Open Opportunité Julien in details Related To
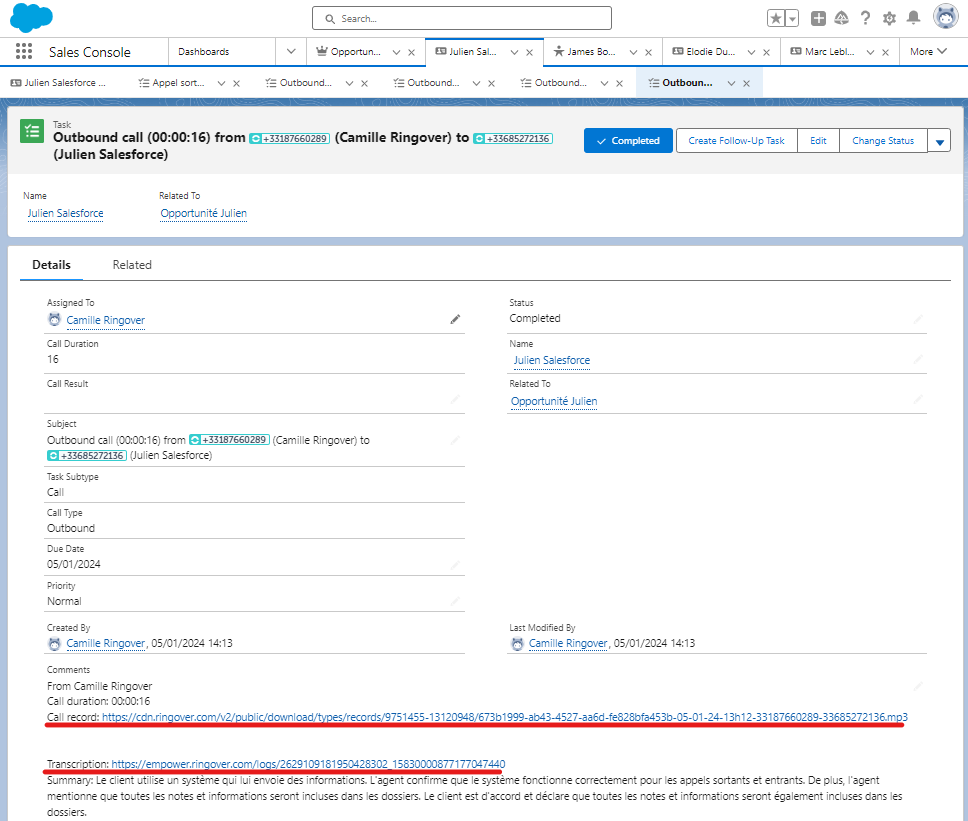 [554, 401]
